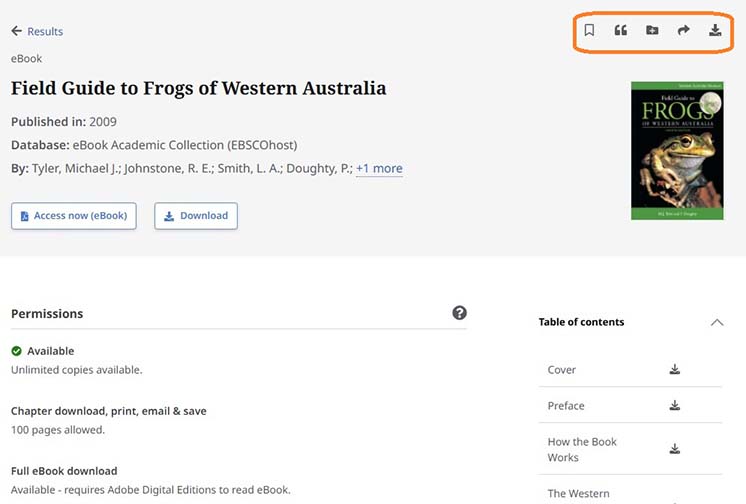Download the Cover chapter
The image size is (746, 504).
tap(675, 370)
